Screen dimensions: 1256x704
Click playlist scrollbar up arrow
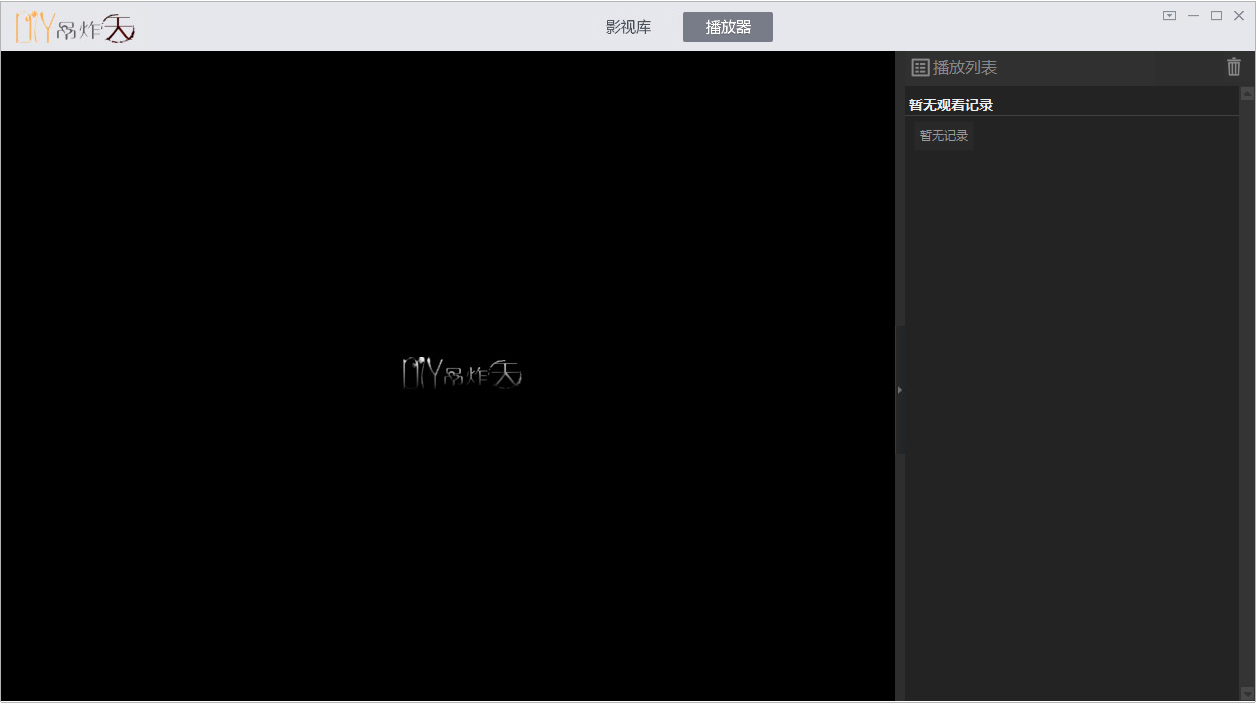[x=1247, y=93]
